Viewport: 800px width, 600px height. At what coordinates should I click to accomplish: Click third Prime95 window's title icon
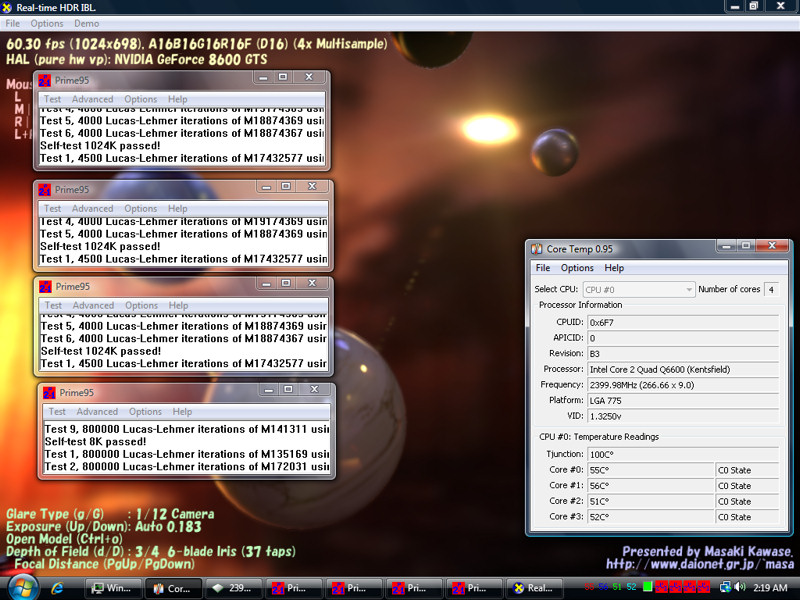45,287
